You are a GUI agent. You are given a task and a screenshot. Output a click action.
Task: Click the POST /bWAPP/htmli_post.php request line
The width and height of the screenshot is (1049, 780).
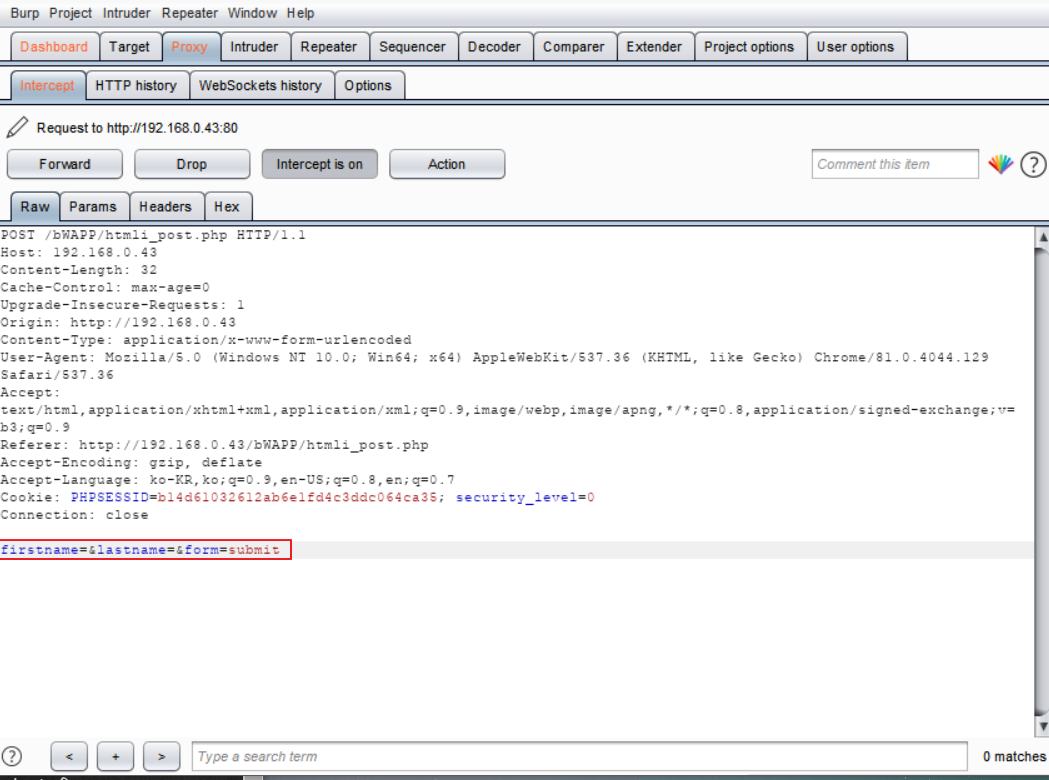point(153,235)
